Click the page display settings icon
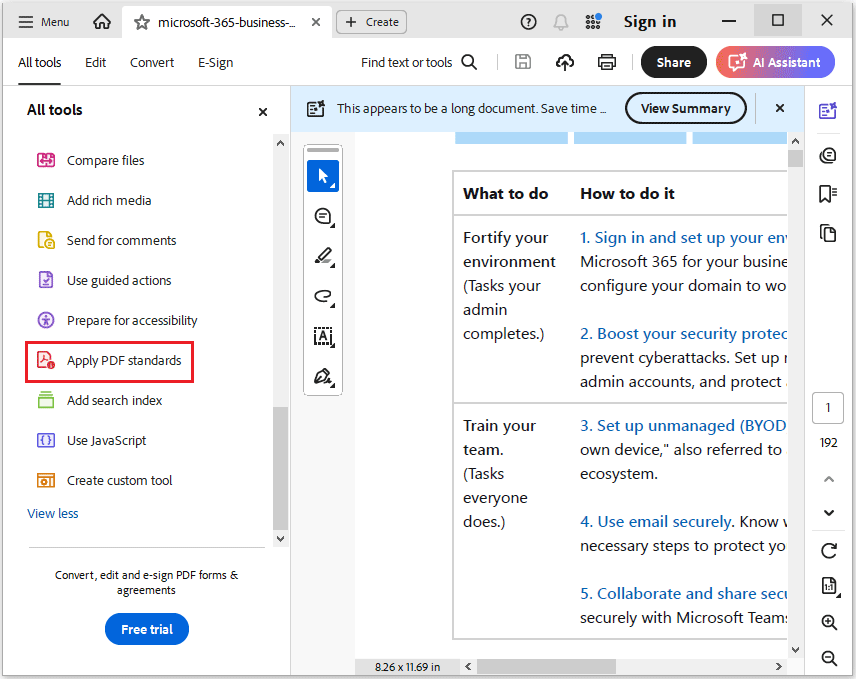Viewport: 856px width, 679px height. pyautogui.click(x=829, y=586)
